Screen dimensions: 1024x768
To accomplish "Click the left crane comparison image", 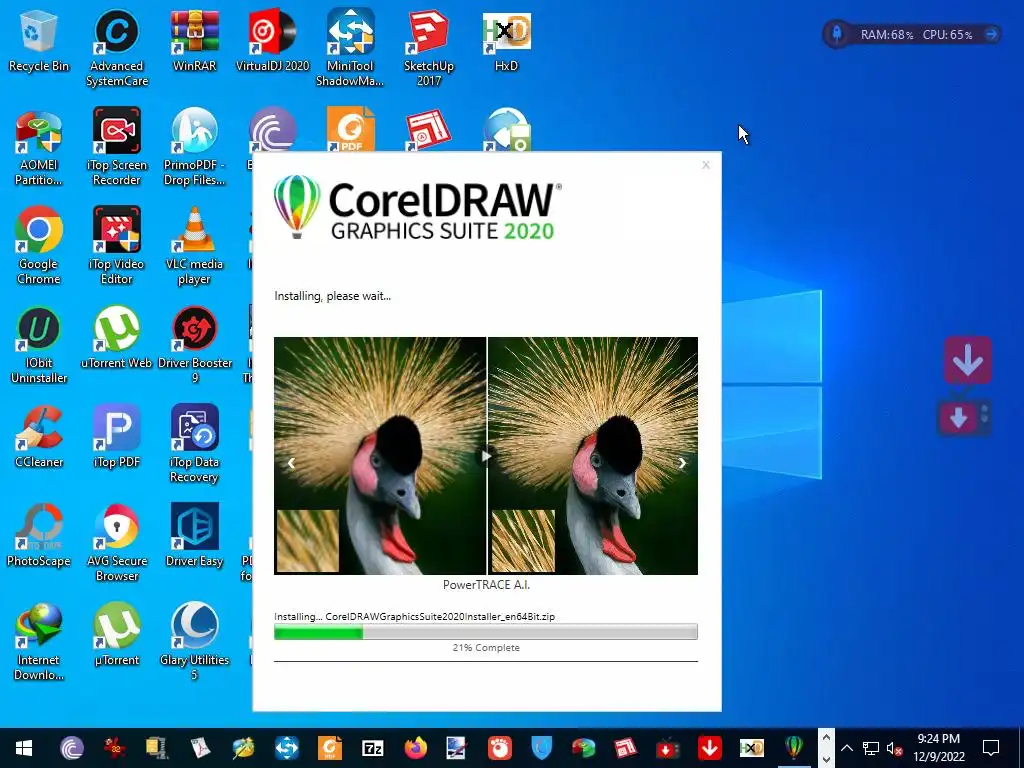I will coord(380,456).
